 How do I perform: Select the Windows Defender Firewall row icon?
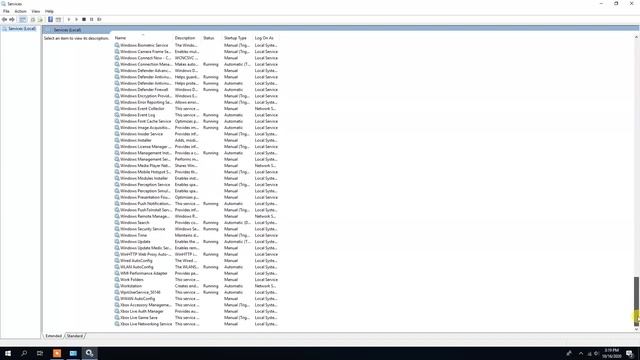tap(117, 89)
